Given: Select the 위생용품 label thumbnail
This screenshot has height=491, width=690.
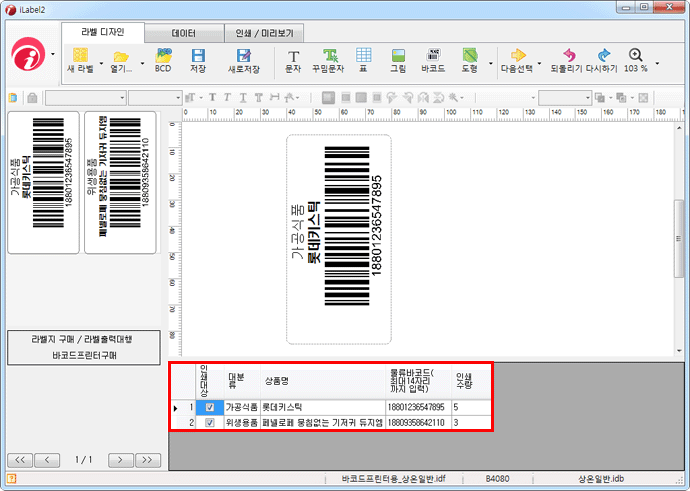Looking at the screenshot, I should click(120, 183).
